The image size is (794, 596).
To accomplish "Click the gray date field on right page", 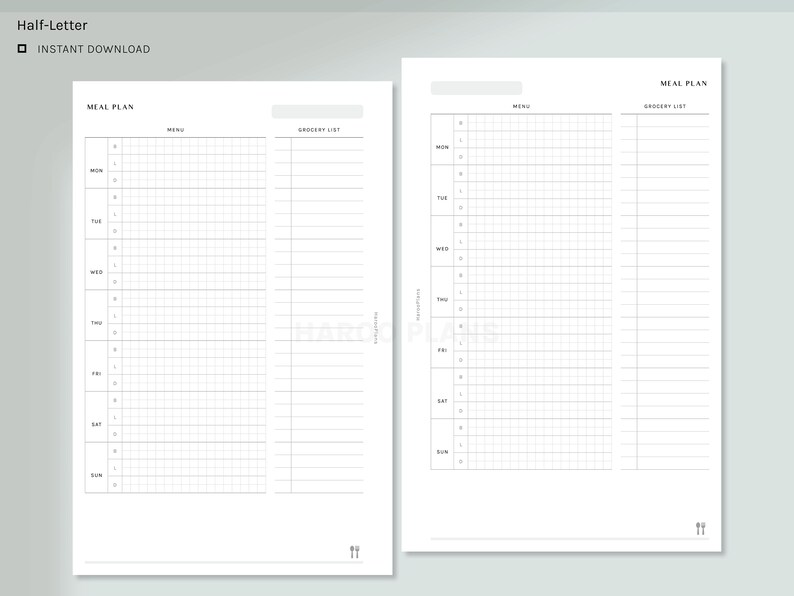I will [x=477, y=88].
